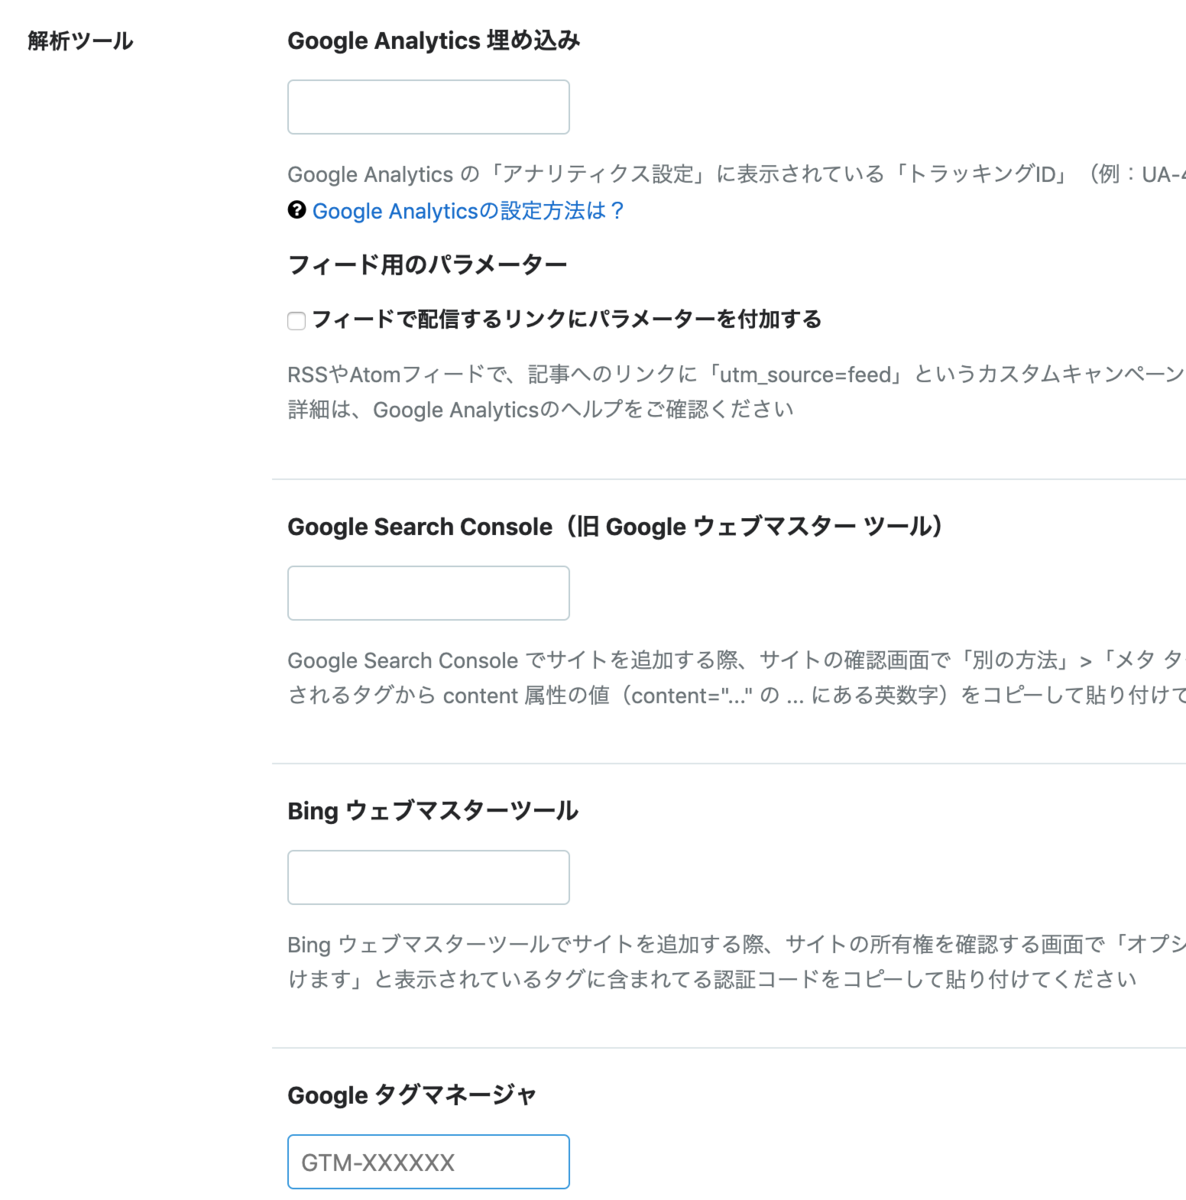Click the トラッキングID description text

(737, 174)
